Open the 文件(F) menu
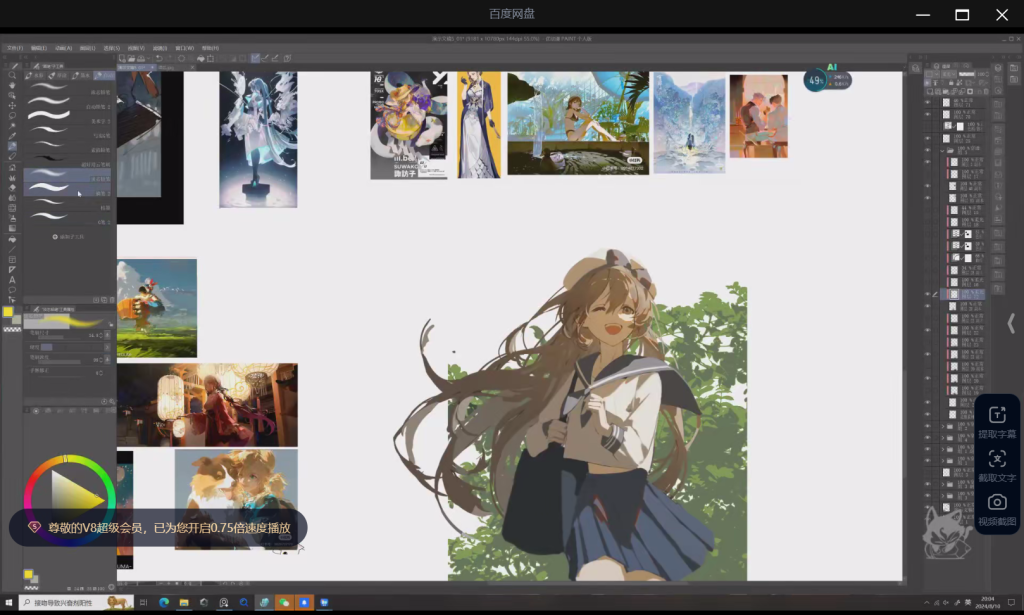1024x615 pixels. pos(14,47)
